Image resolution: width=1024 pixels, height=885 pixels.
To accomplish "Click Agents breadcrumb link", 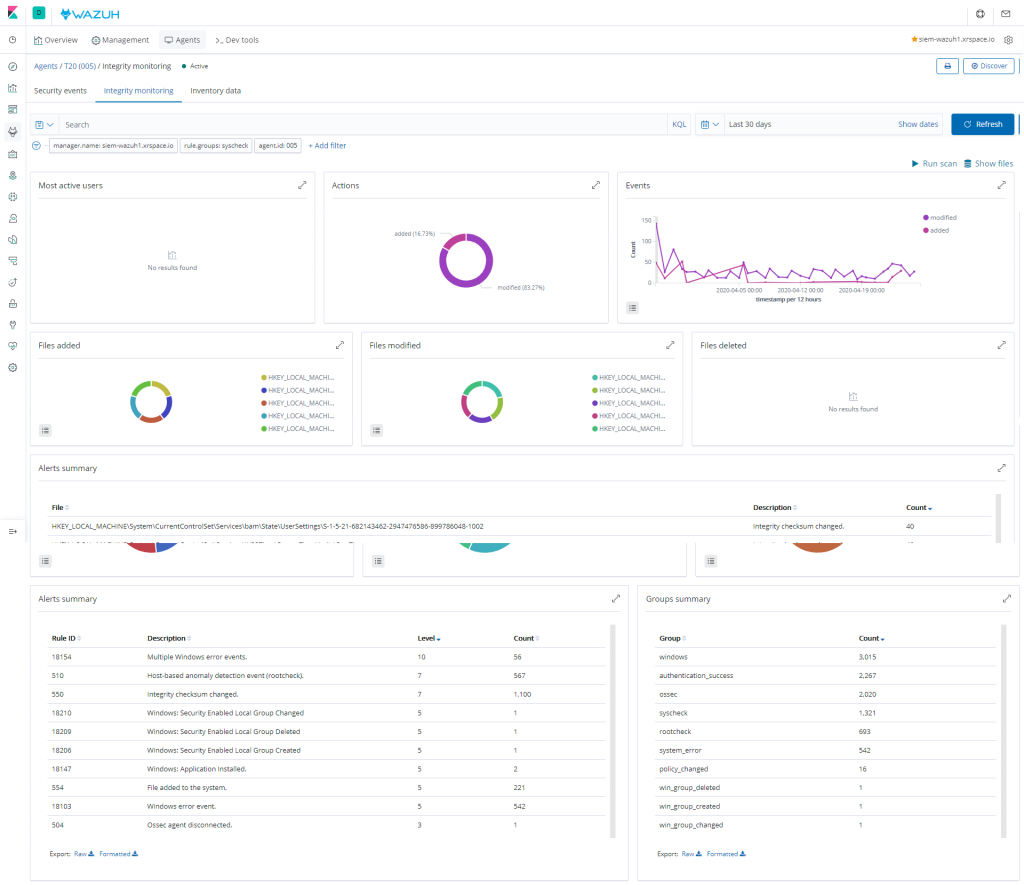I will point(46,66).
